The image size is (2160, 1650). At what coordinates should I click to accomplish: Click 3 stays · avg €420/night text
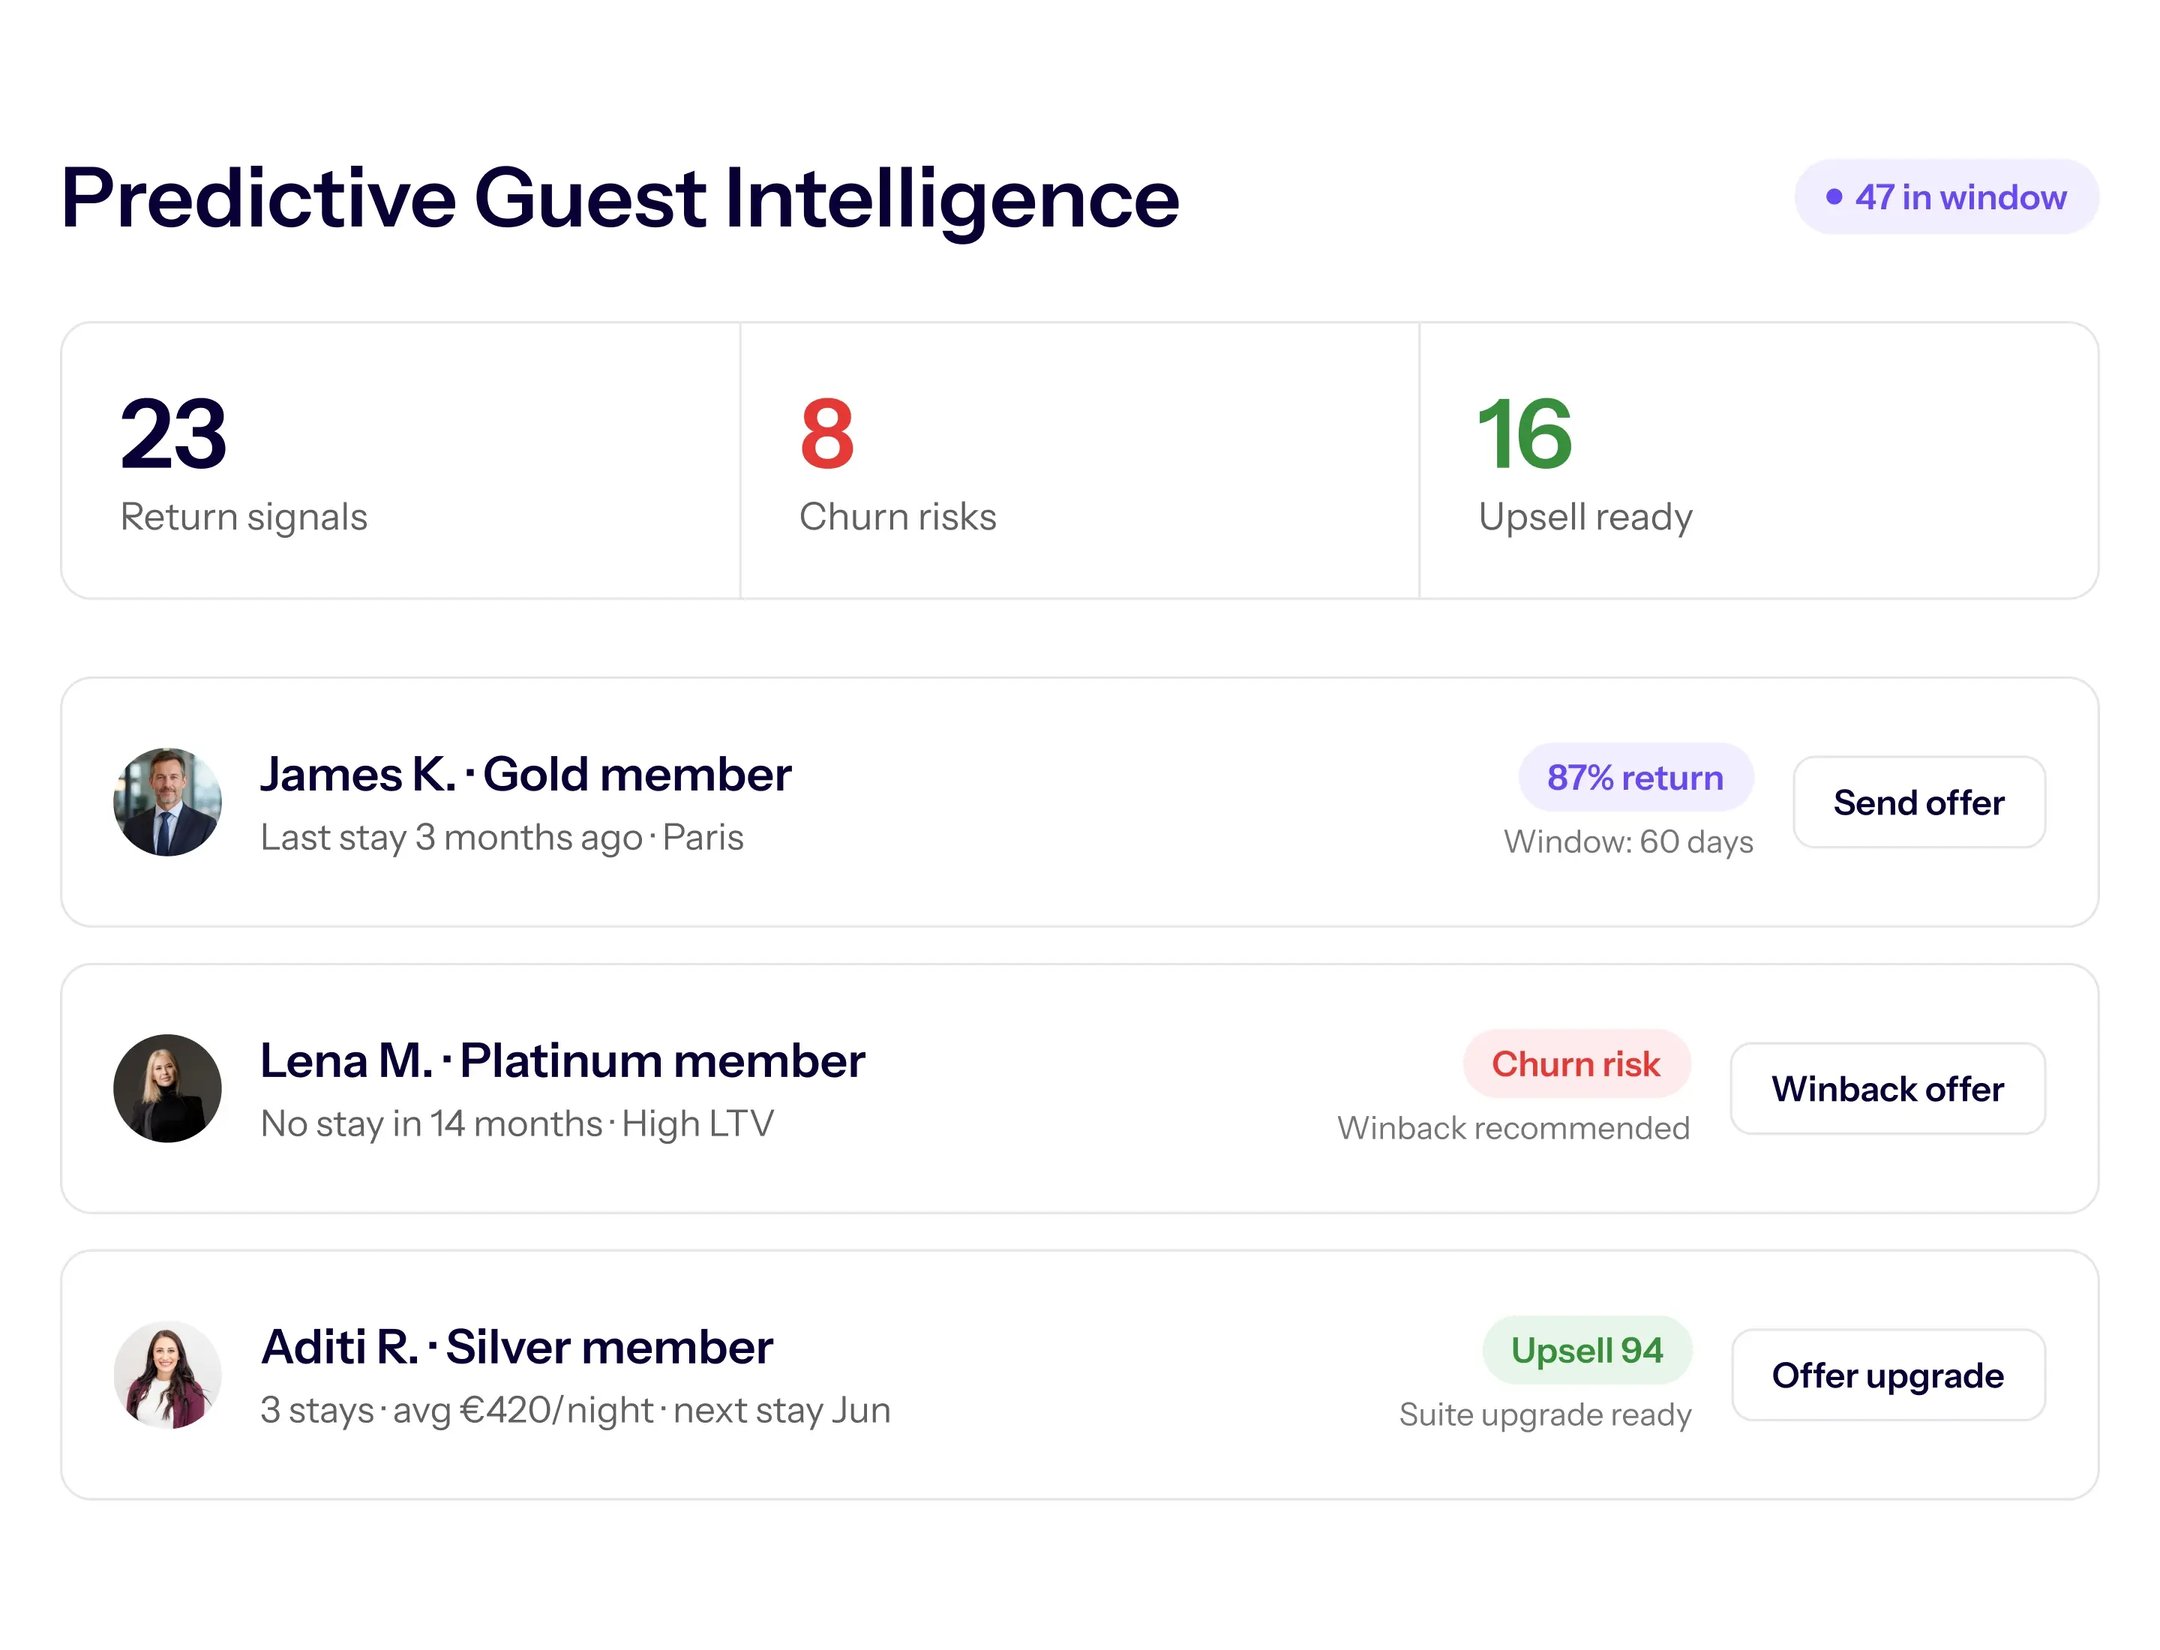coord(457,1410)
